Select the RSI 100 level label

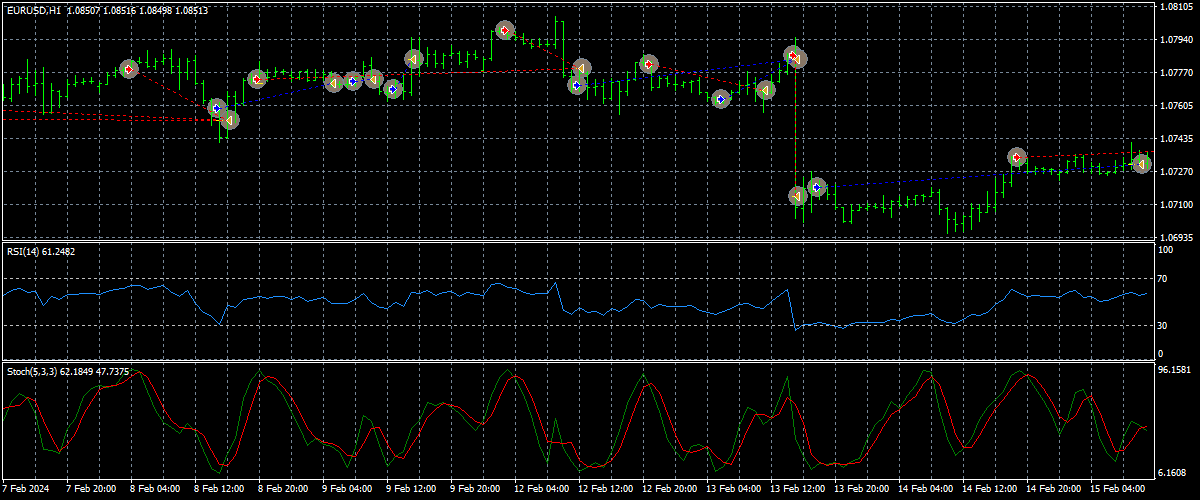[x=1167, y=250]
